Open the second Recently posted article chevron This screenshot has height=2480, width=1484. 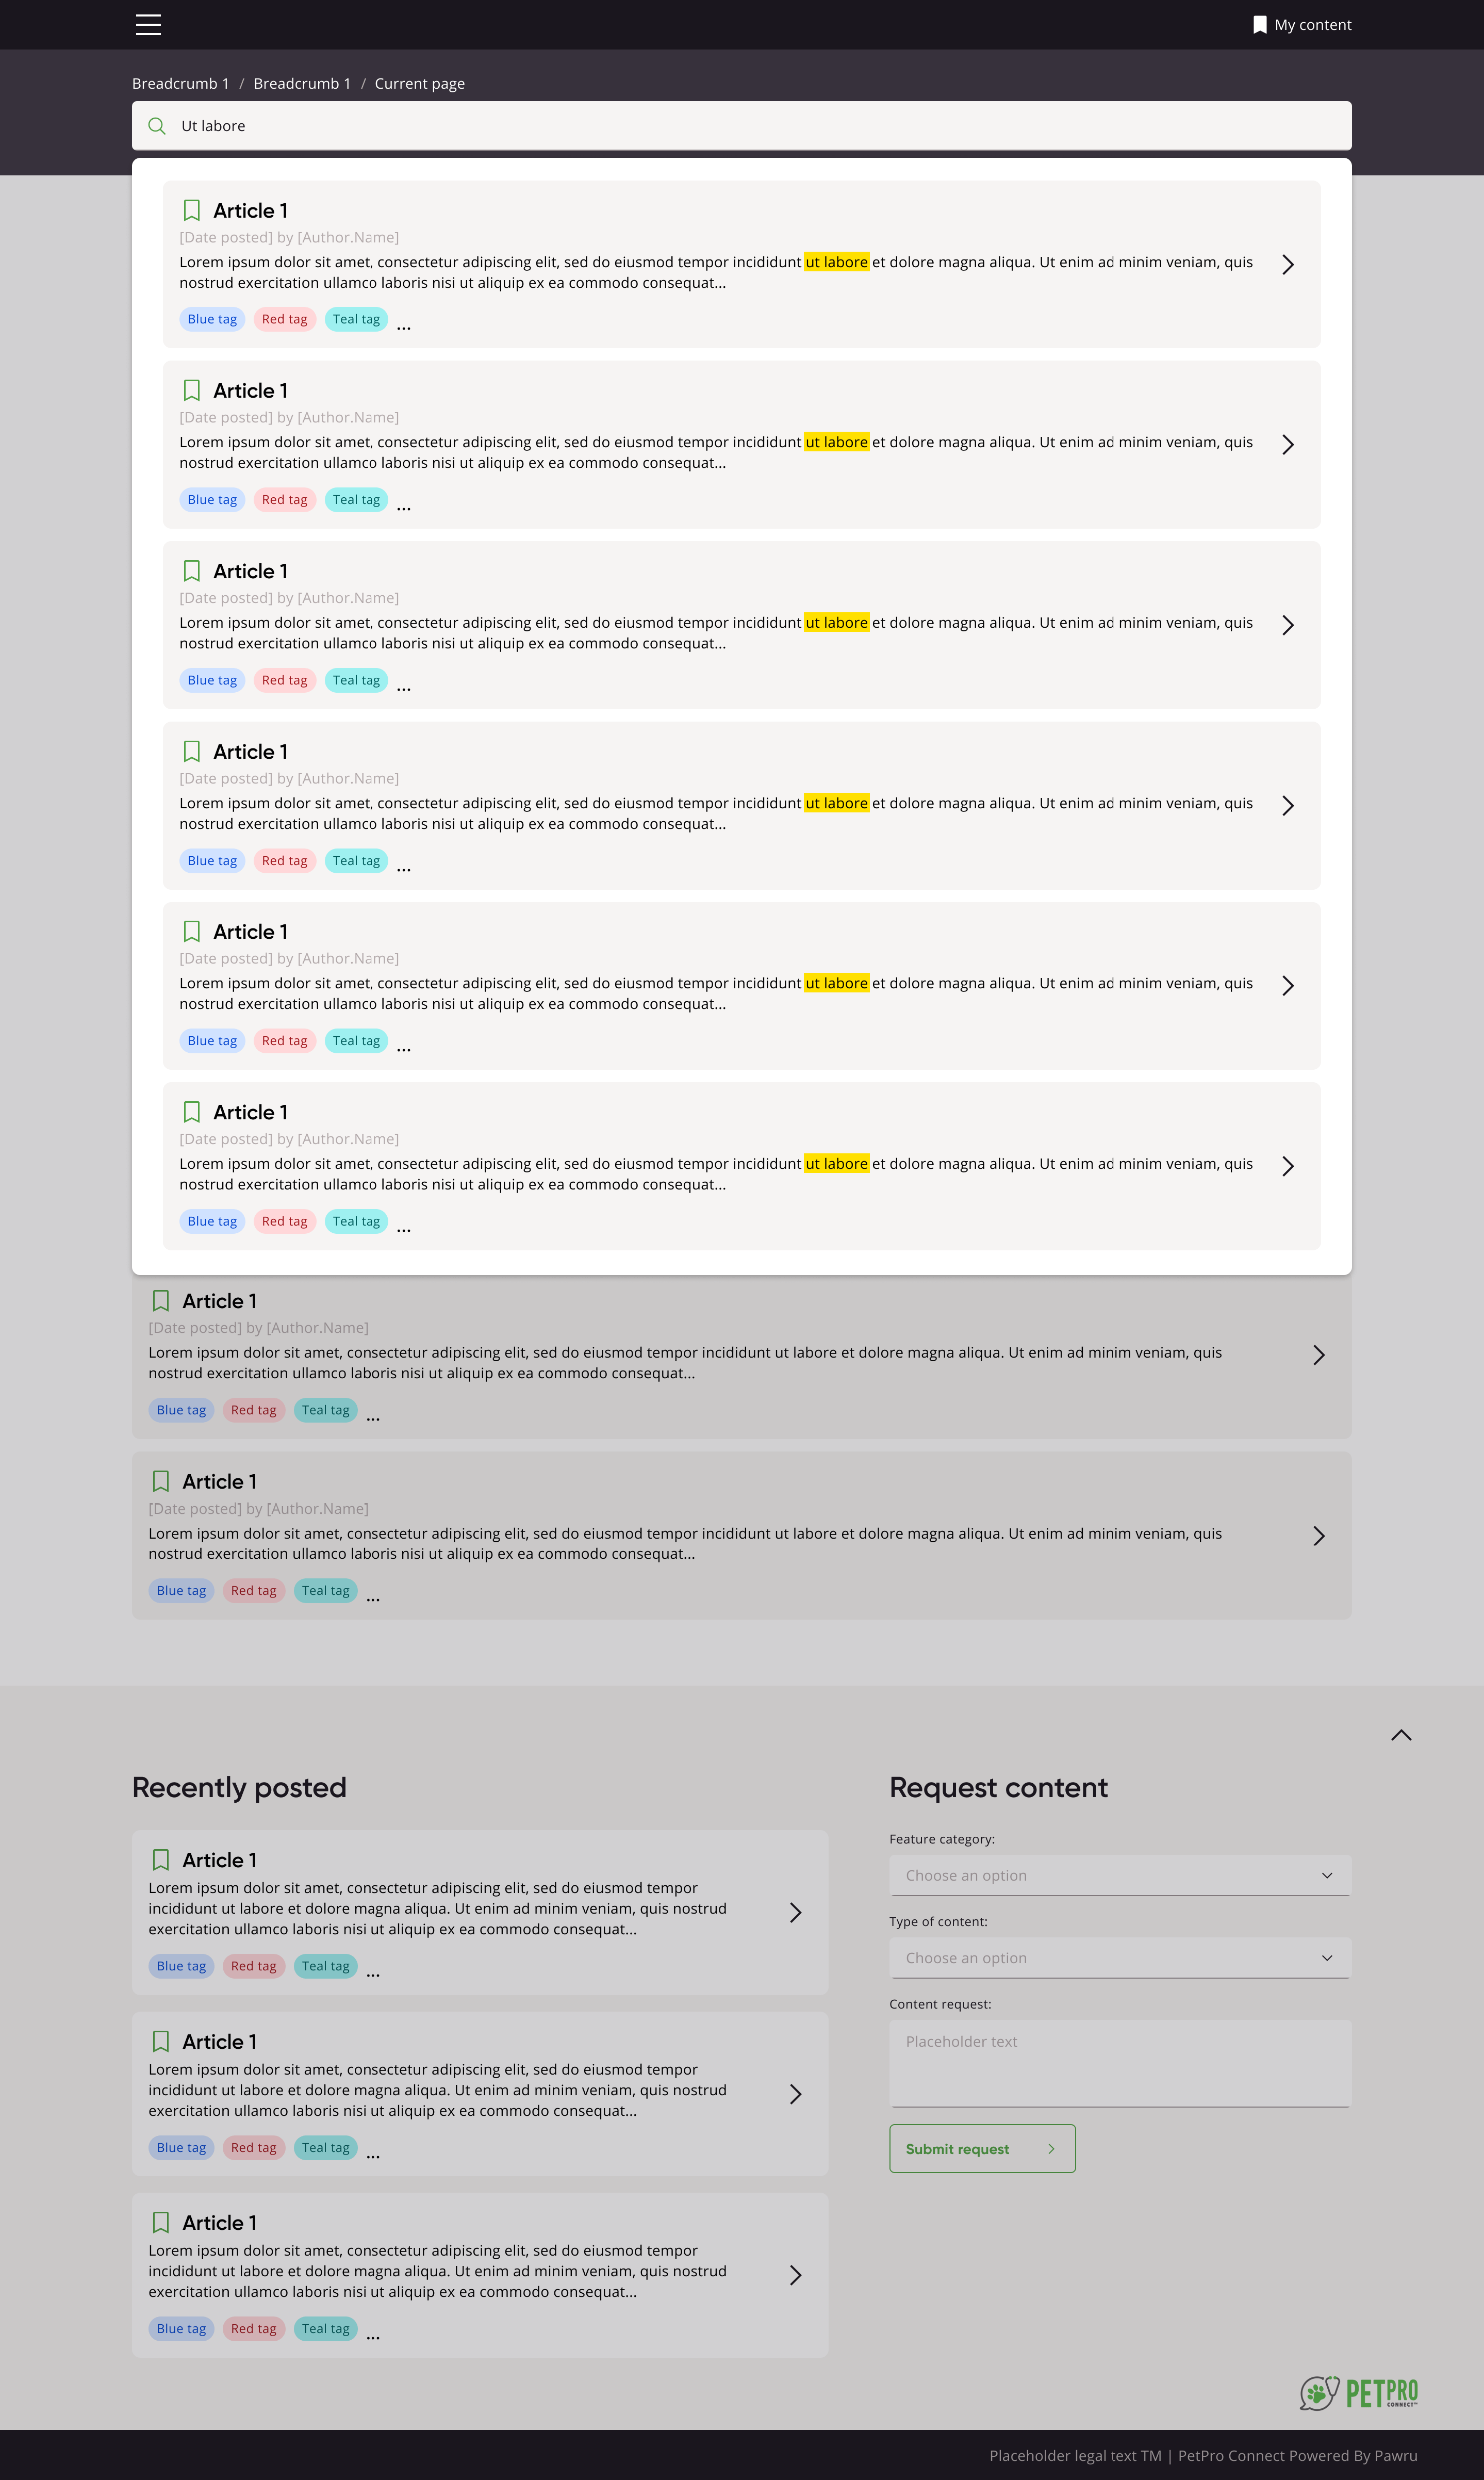pyautogui.click(x=795, y=2094)
